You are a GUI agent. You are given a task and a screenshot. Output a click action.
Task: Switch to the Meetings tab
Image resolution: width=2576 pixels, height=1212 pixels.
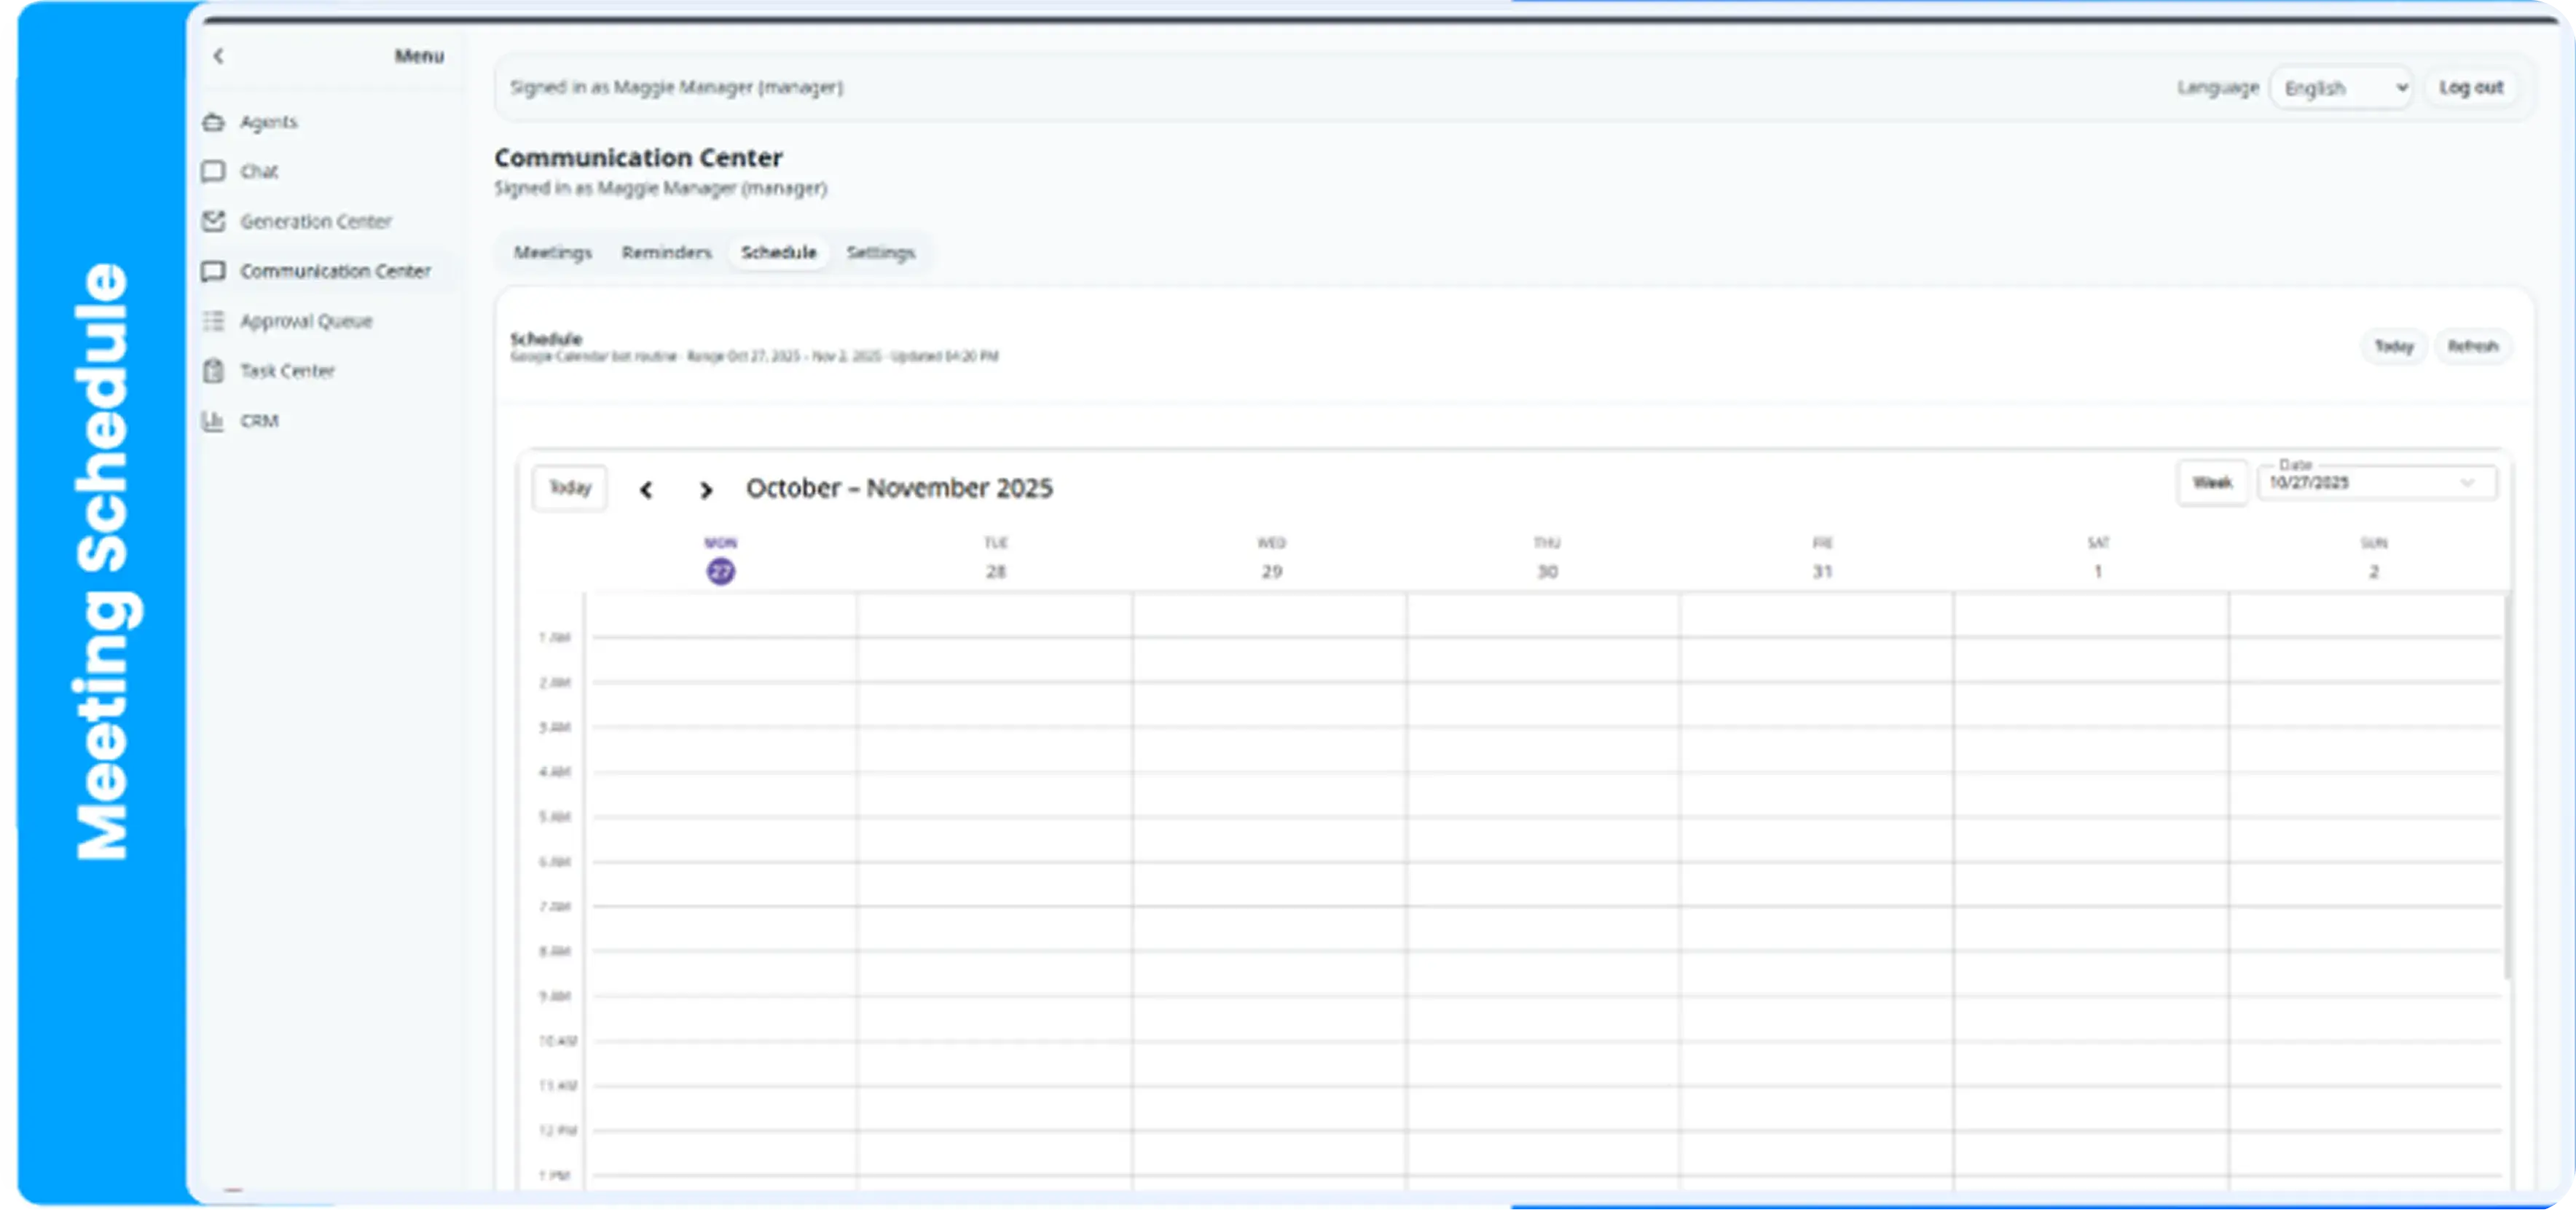552,253
